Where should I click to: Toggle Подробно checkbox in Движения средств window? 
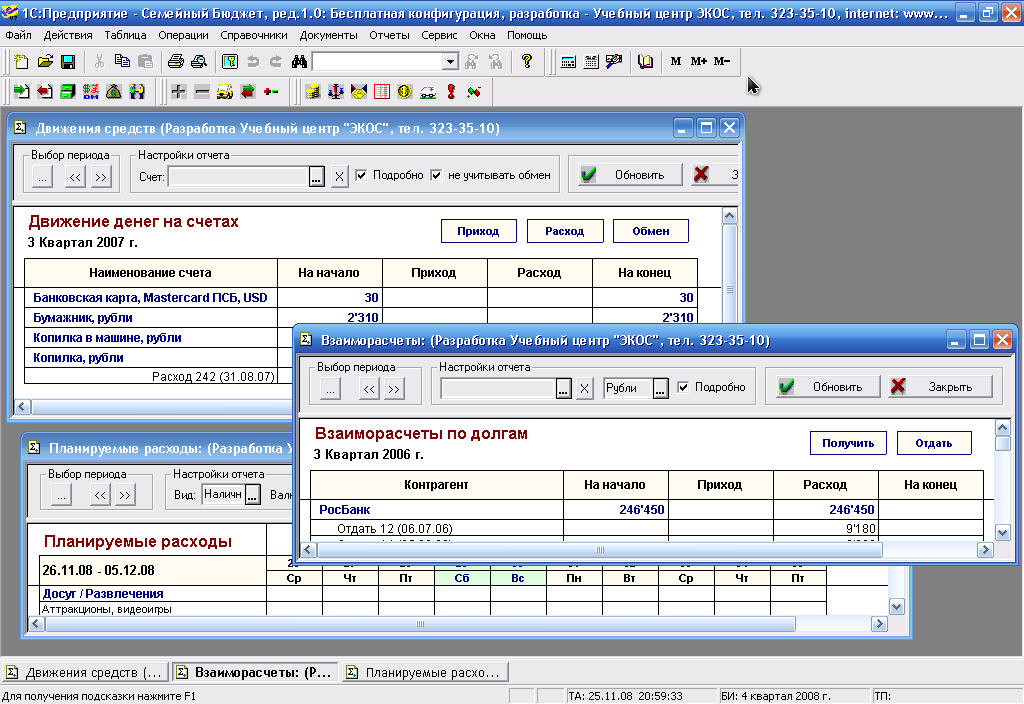(361, 175)
